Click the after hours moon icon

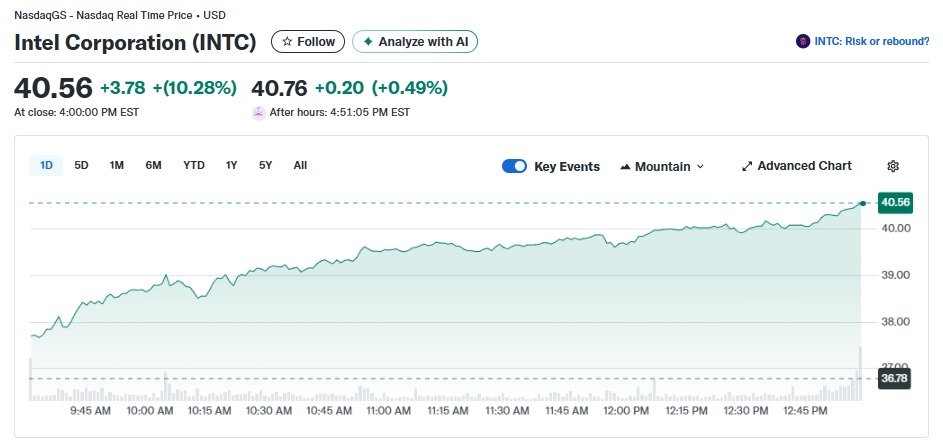point(259,112)
